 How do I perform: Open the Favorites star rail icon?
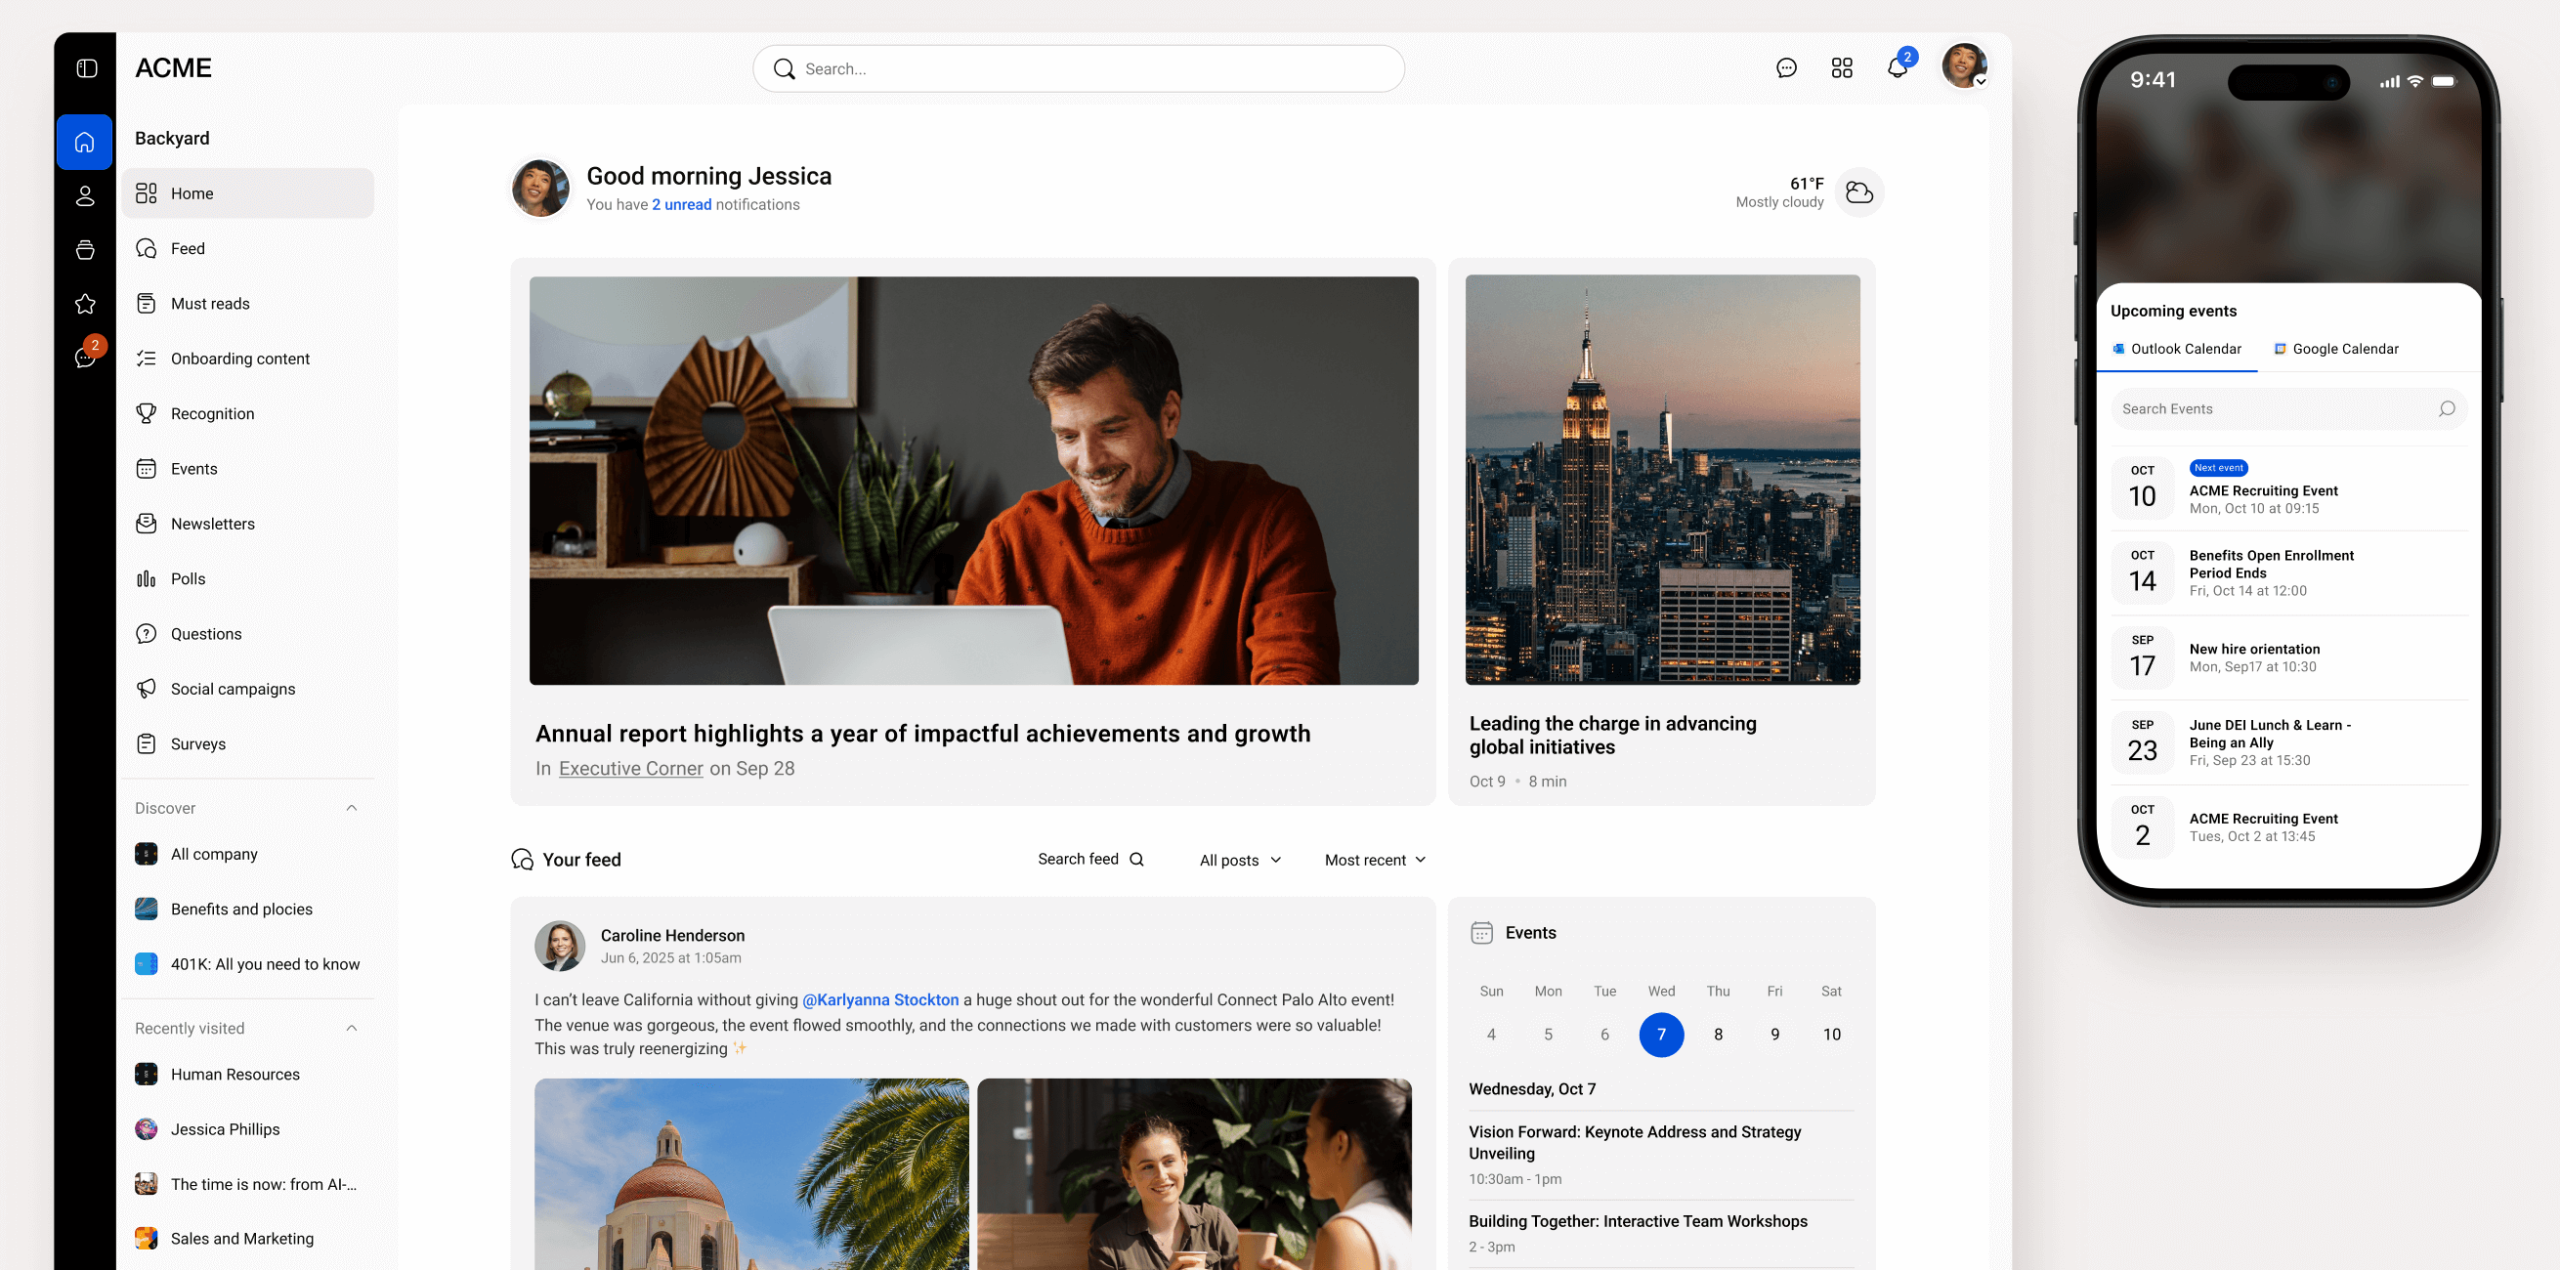click(85, 304)
